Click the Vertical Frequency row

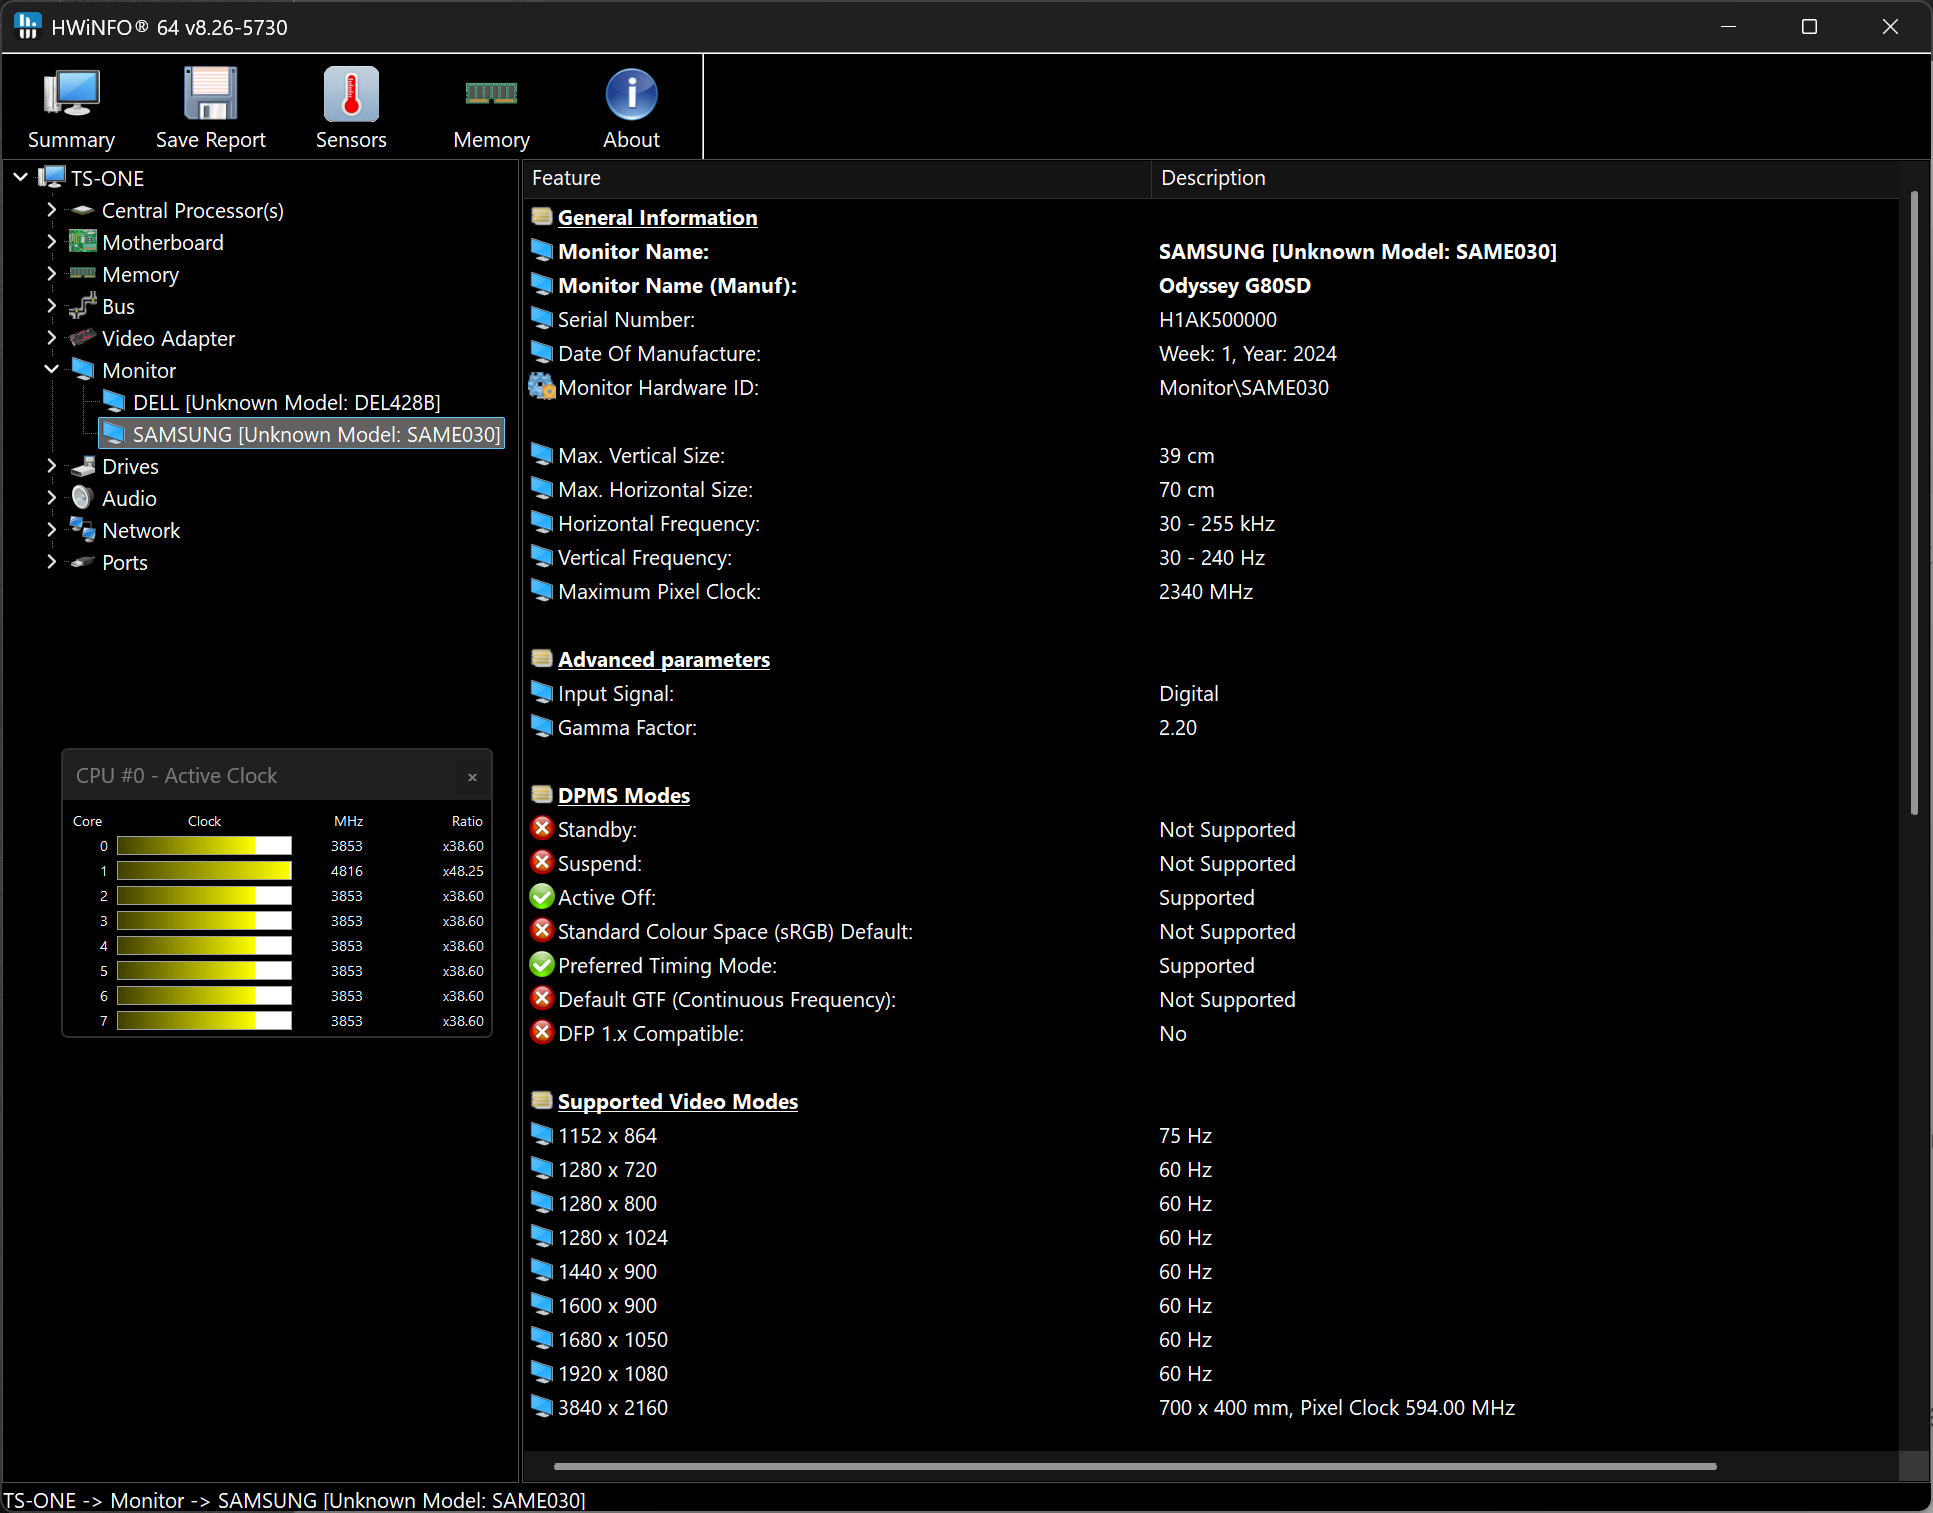click(1210, 557)
